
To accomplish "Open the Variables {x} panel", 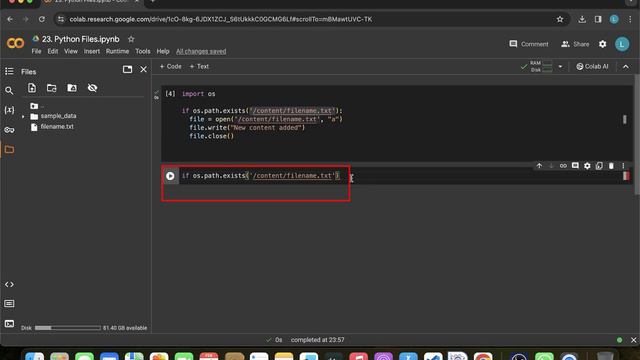I will pos(9,110).
